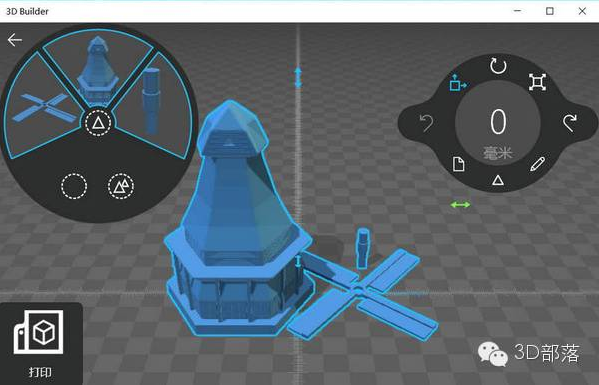
Task: Go back with the left arrow
Action: pyautogui.click(x=15, y=40)
